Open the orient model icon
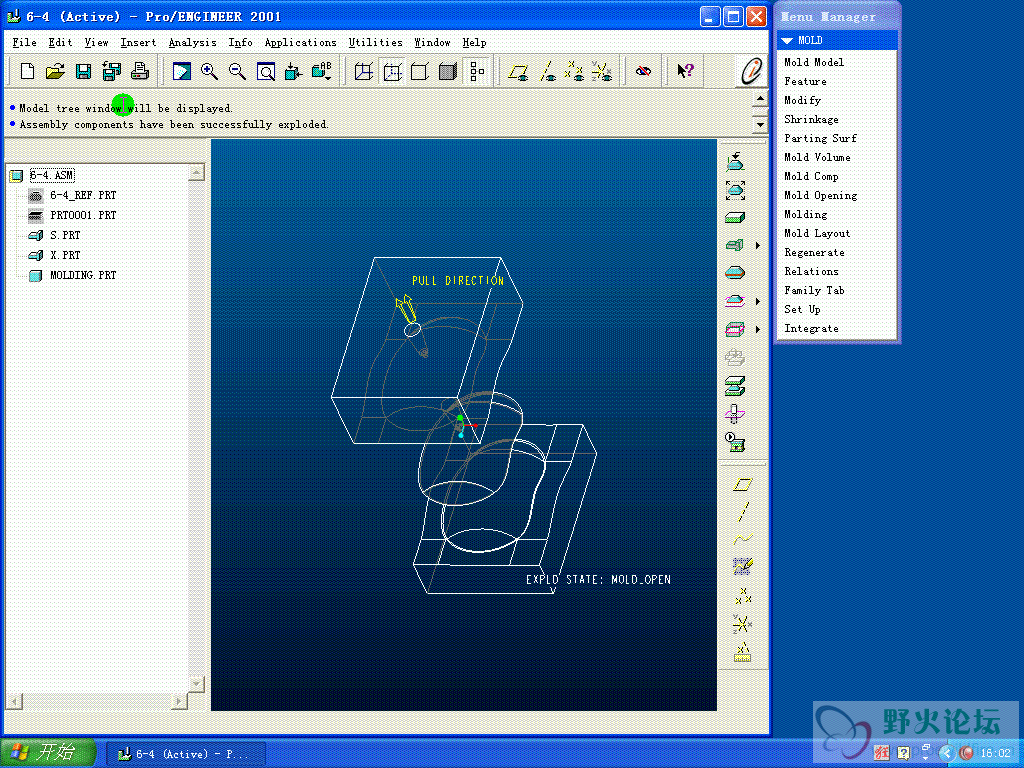This screenshot has height=768, width=1024. tap(293, 71)
